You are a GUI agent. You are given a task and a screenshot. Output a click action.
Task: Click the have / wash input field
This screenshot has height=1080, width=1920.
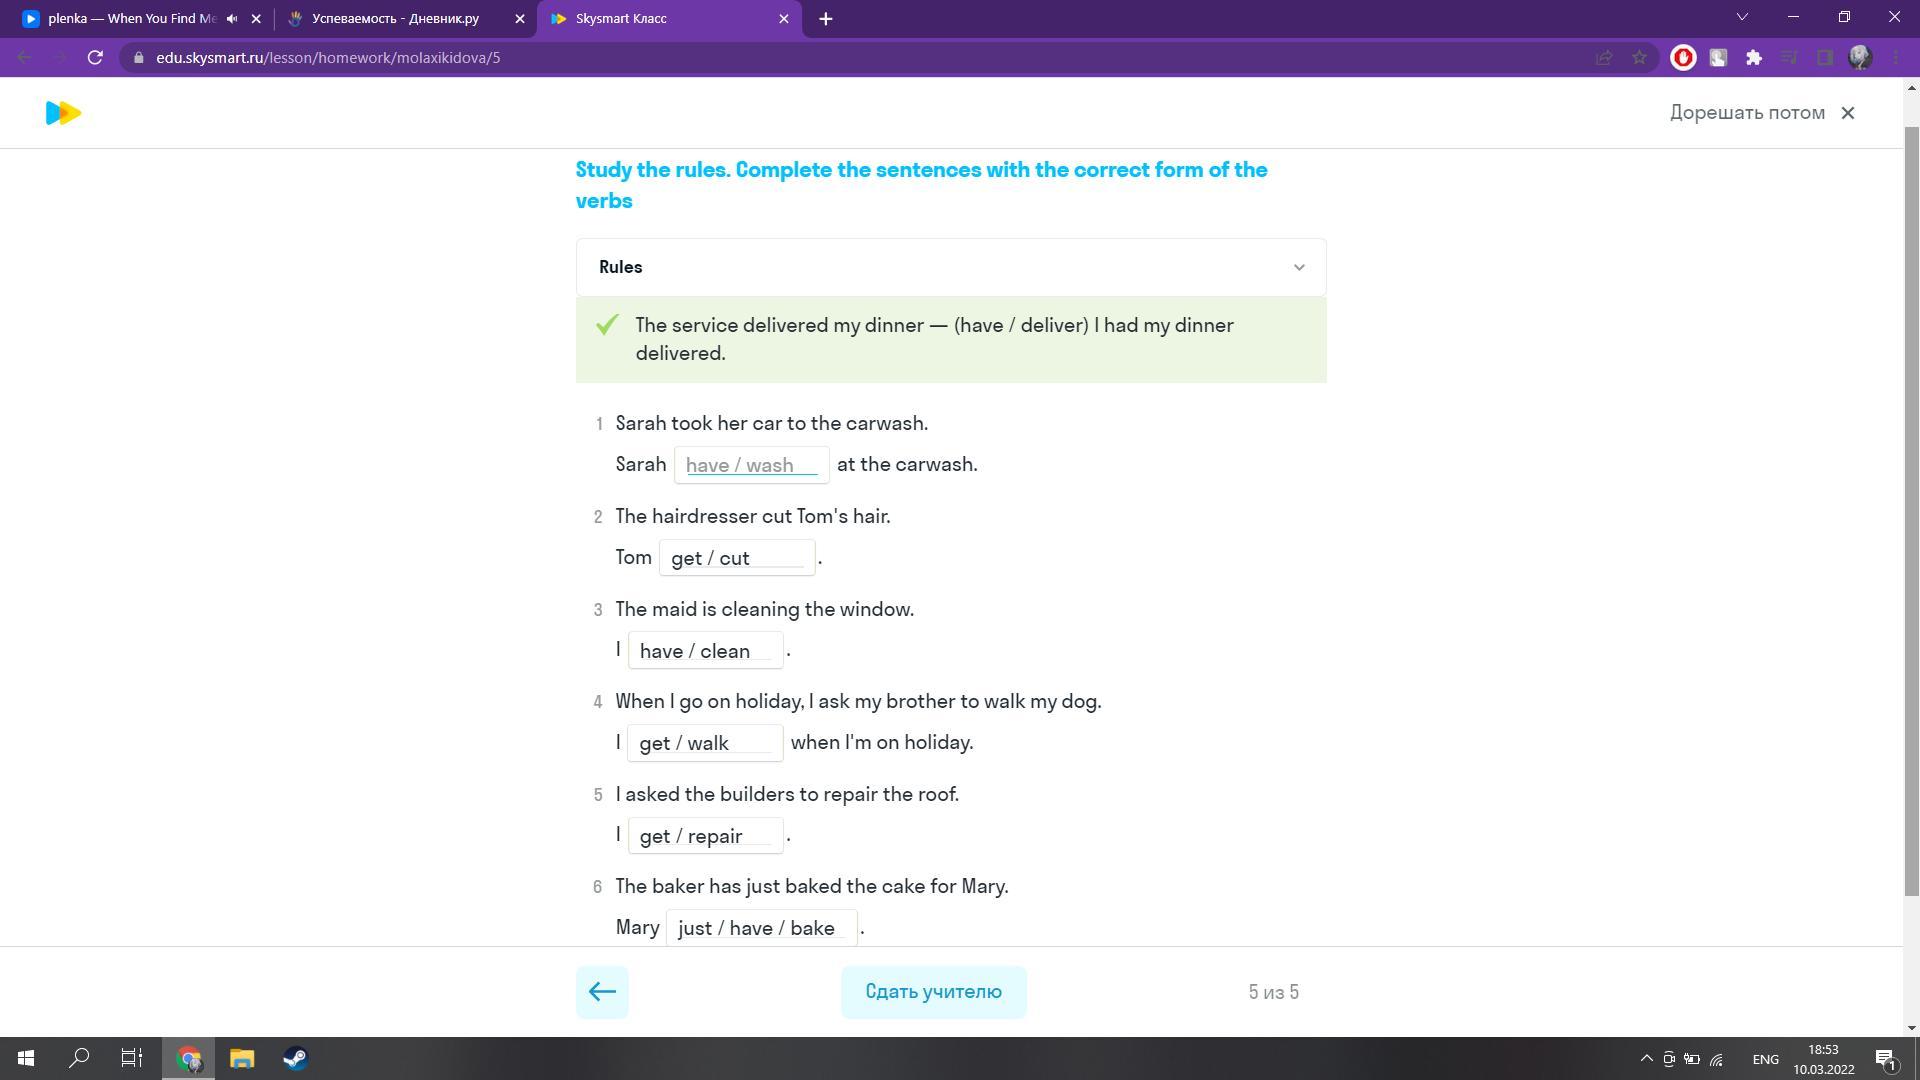pyautogui.click(x=751, y=465)
